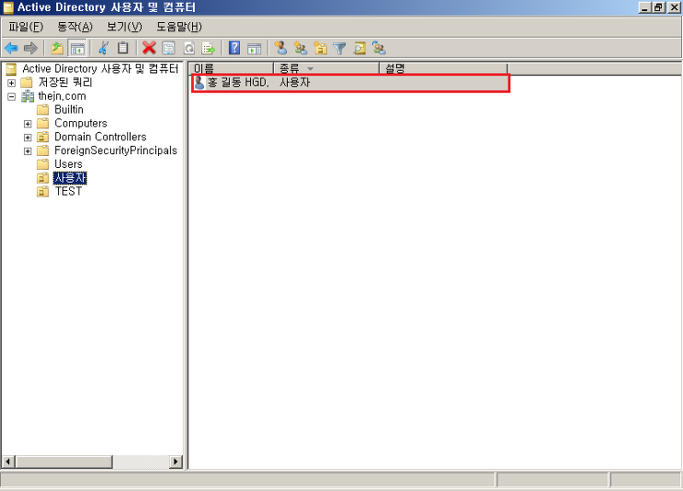Expand the 저장된 쿼리 node

[11, 83]
